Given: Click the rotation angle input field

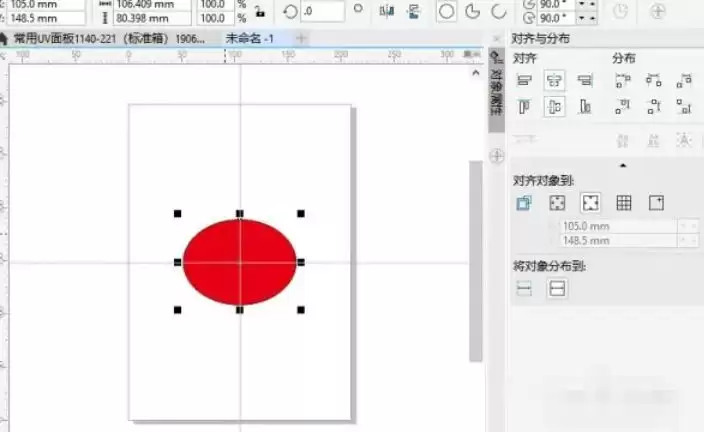Looking at the screenshot, I should [323, 11].
